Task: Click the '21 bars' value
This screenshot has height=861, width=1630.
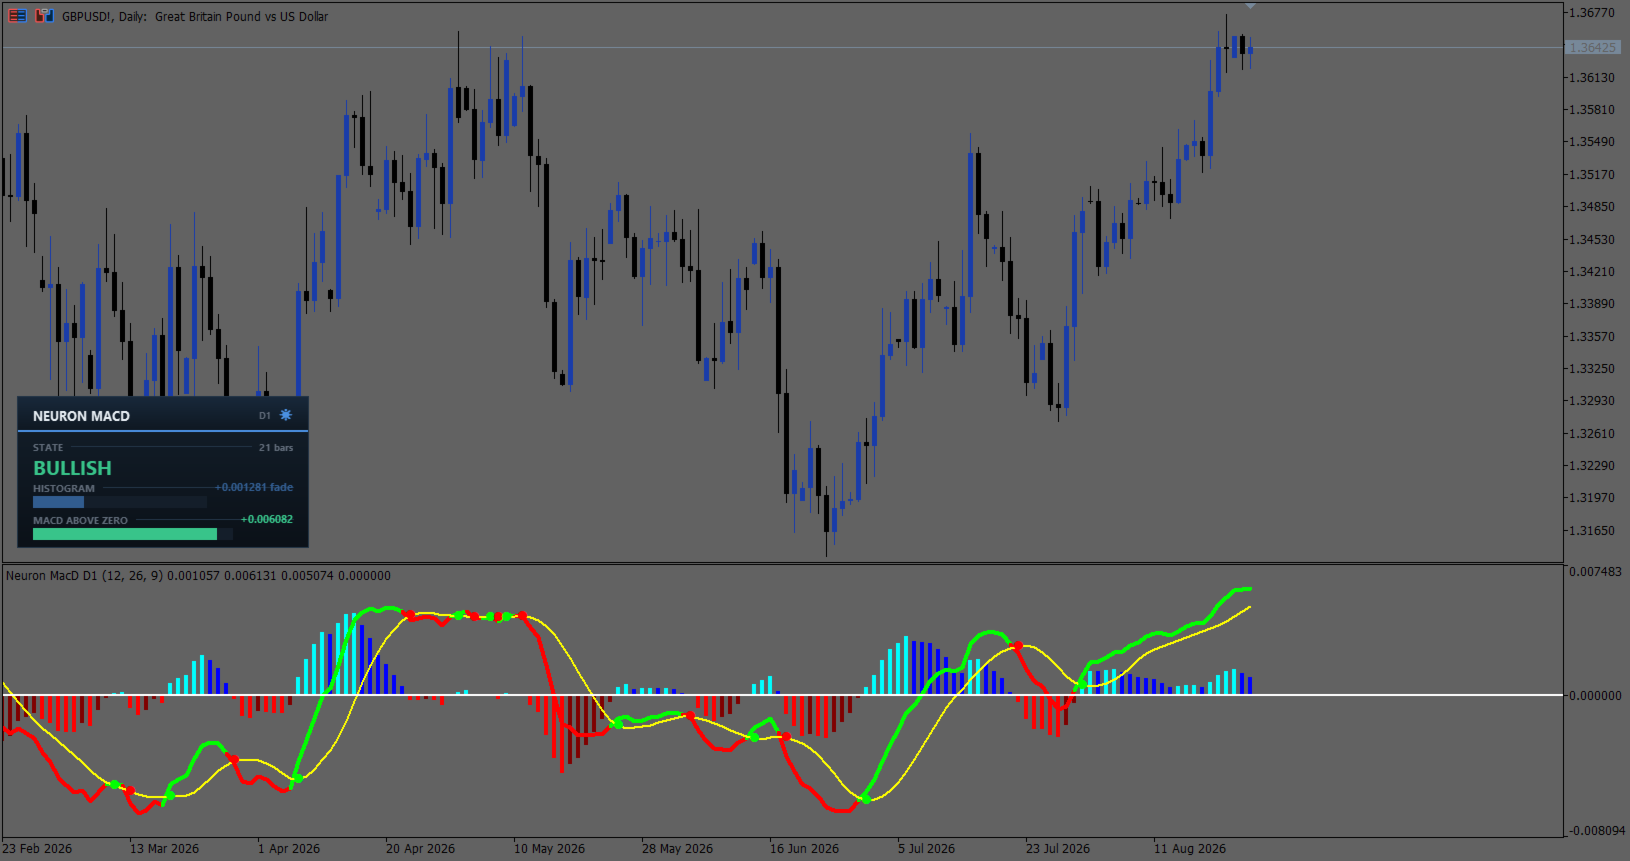Action: [x=276, y=448]
